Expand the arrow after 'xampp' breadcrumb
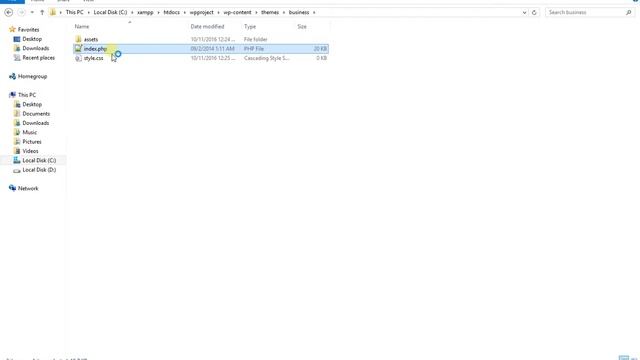Image resolution: width=640 pixels, height=360 pixels. [158, 13]
